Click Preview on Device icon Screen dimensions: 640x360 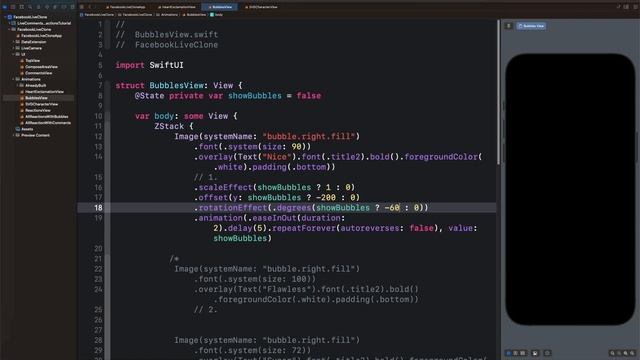pyautogui.click(x=547, y=353)
